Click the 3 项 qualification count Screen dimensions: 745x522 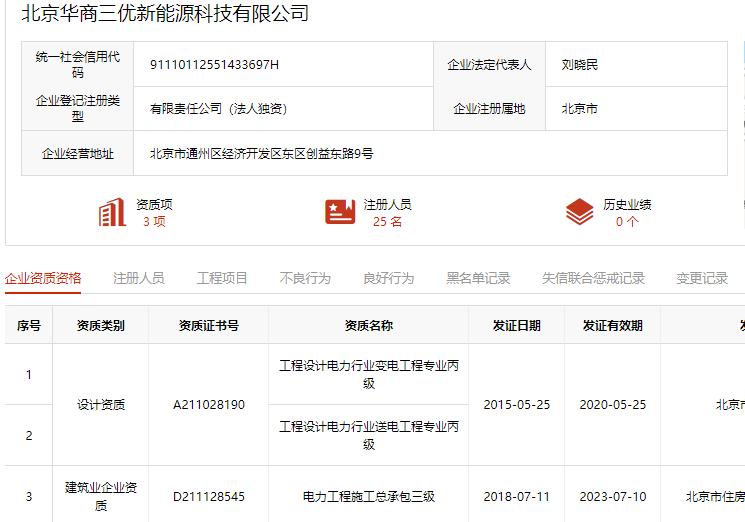154,221
